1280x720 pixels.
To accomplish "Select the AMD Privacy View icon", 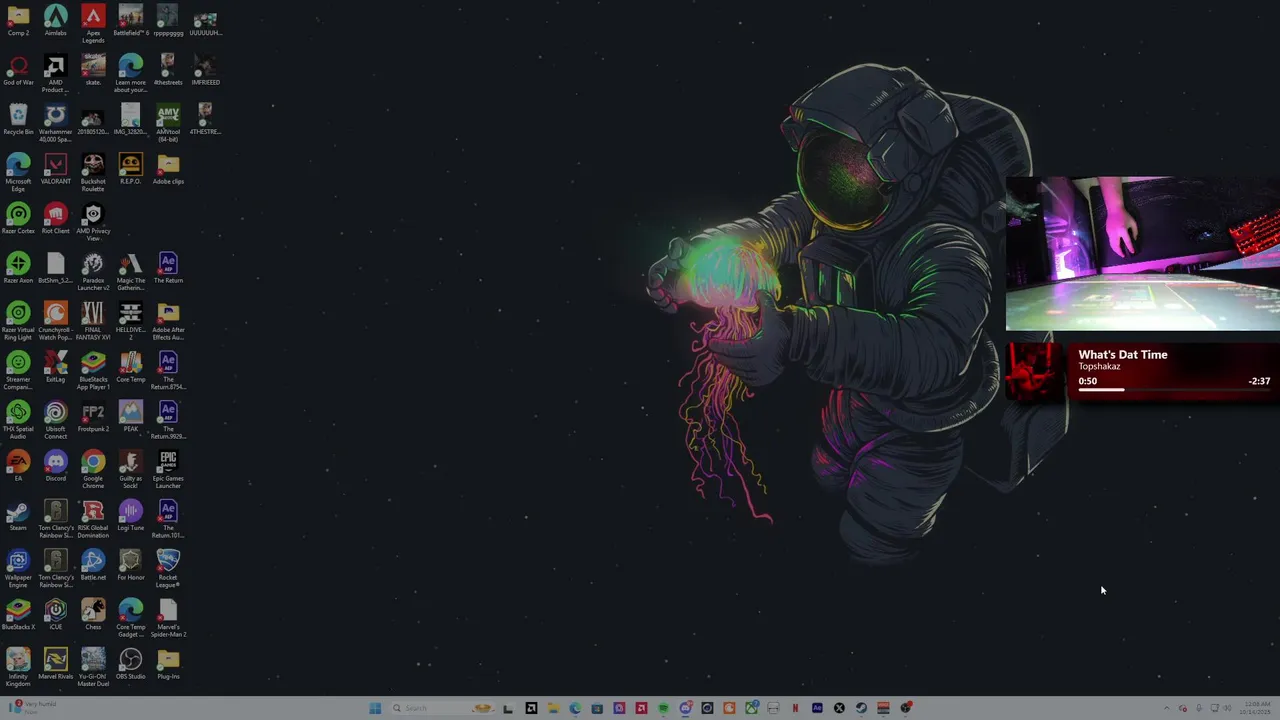I will [93, 222].
